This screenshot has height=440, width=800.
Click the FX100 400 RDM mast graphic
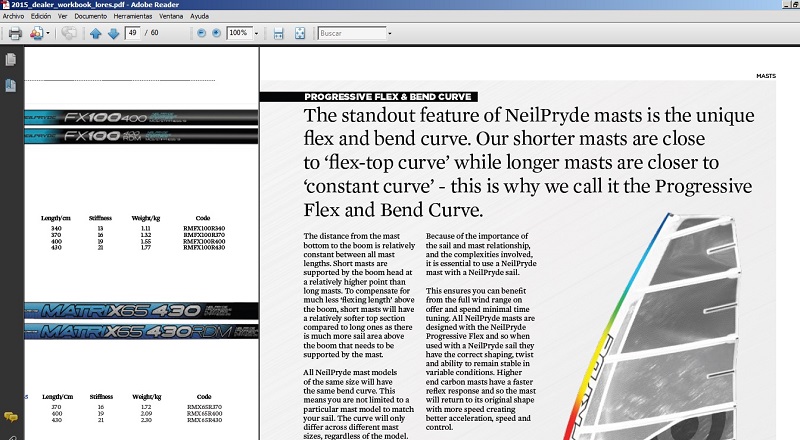141,136
